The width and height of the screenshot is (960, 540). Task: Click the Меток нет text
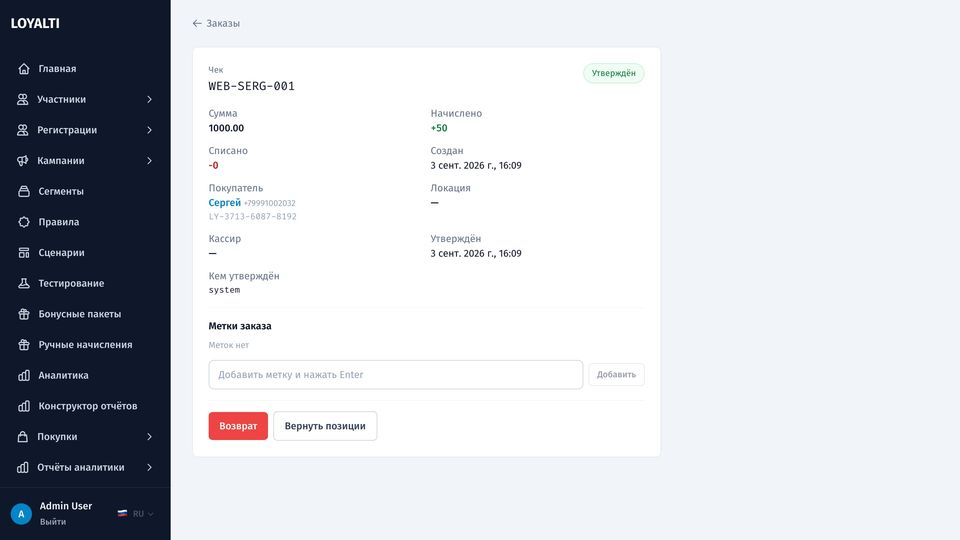228,345
